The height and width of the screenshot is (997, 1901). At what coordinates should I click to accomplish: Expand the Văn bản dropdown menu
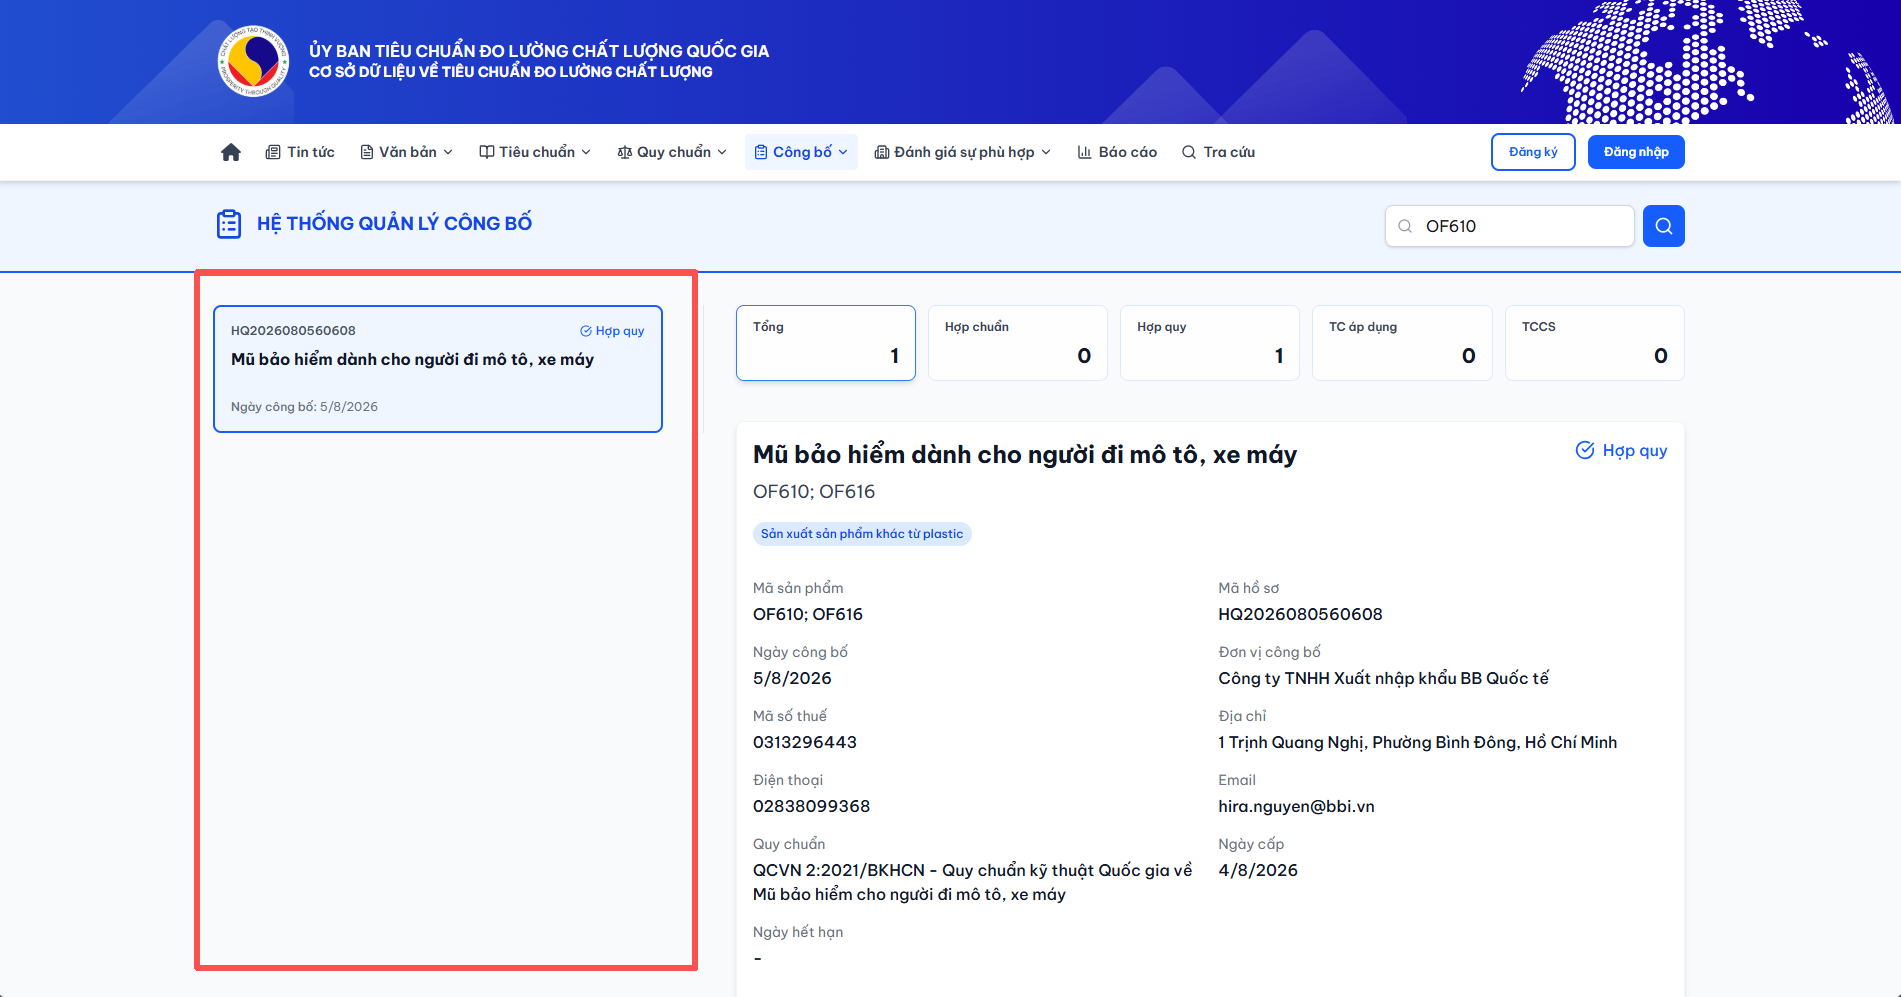point(407,152)
